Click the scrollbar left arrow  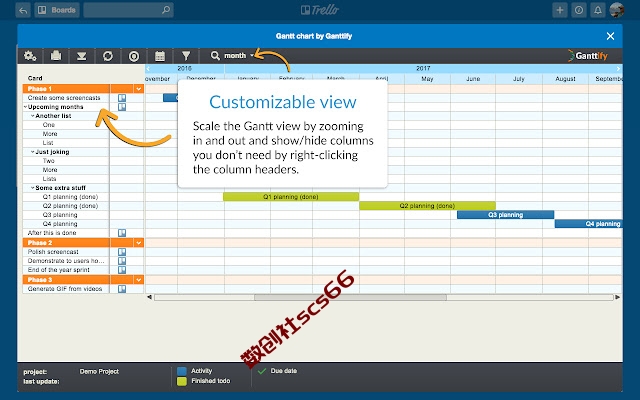[x=149, y=297]
